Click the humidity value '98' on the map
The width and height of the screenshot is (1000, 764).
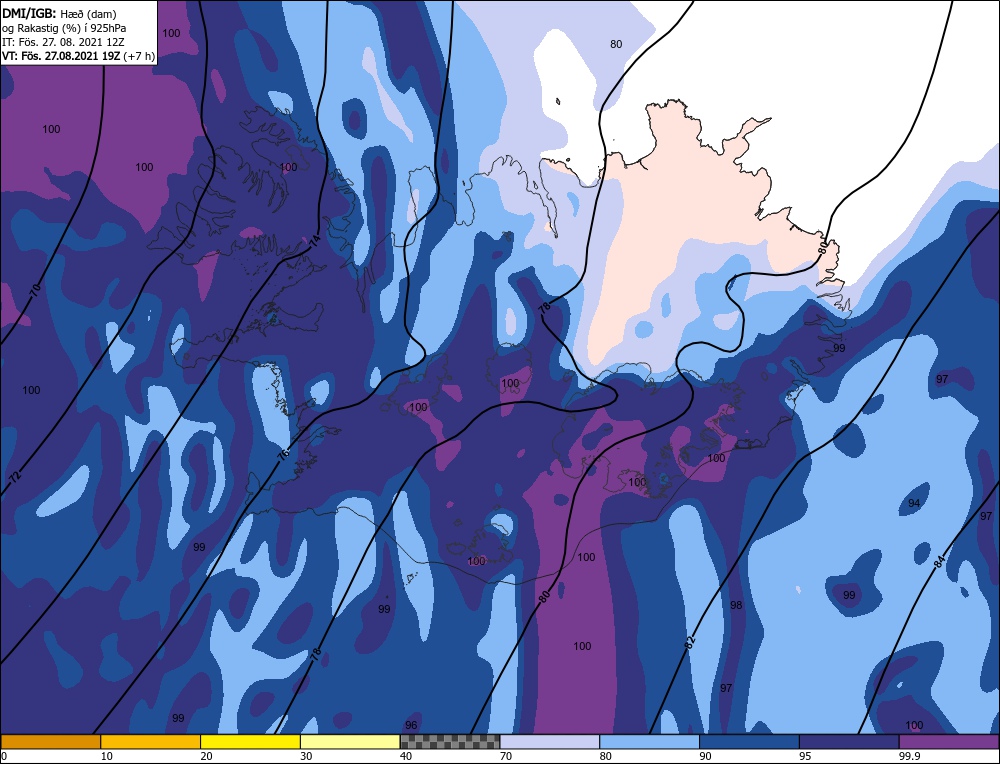(x=736, y=605)
